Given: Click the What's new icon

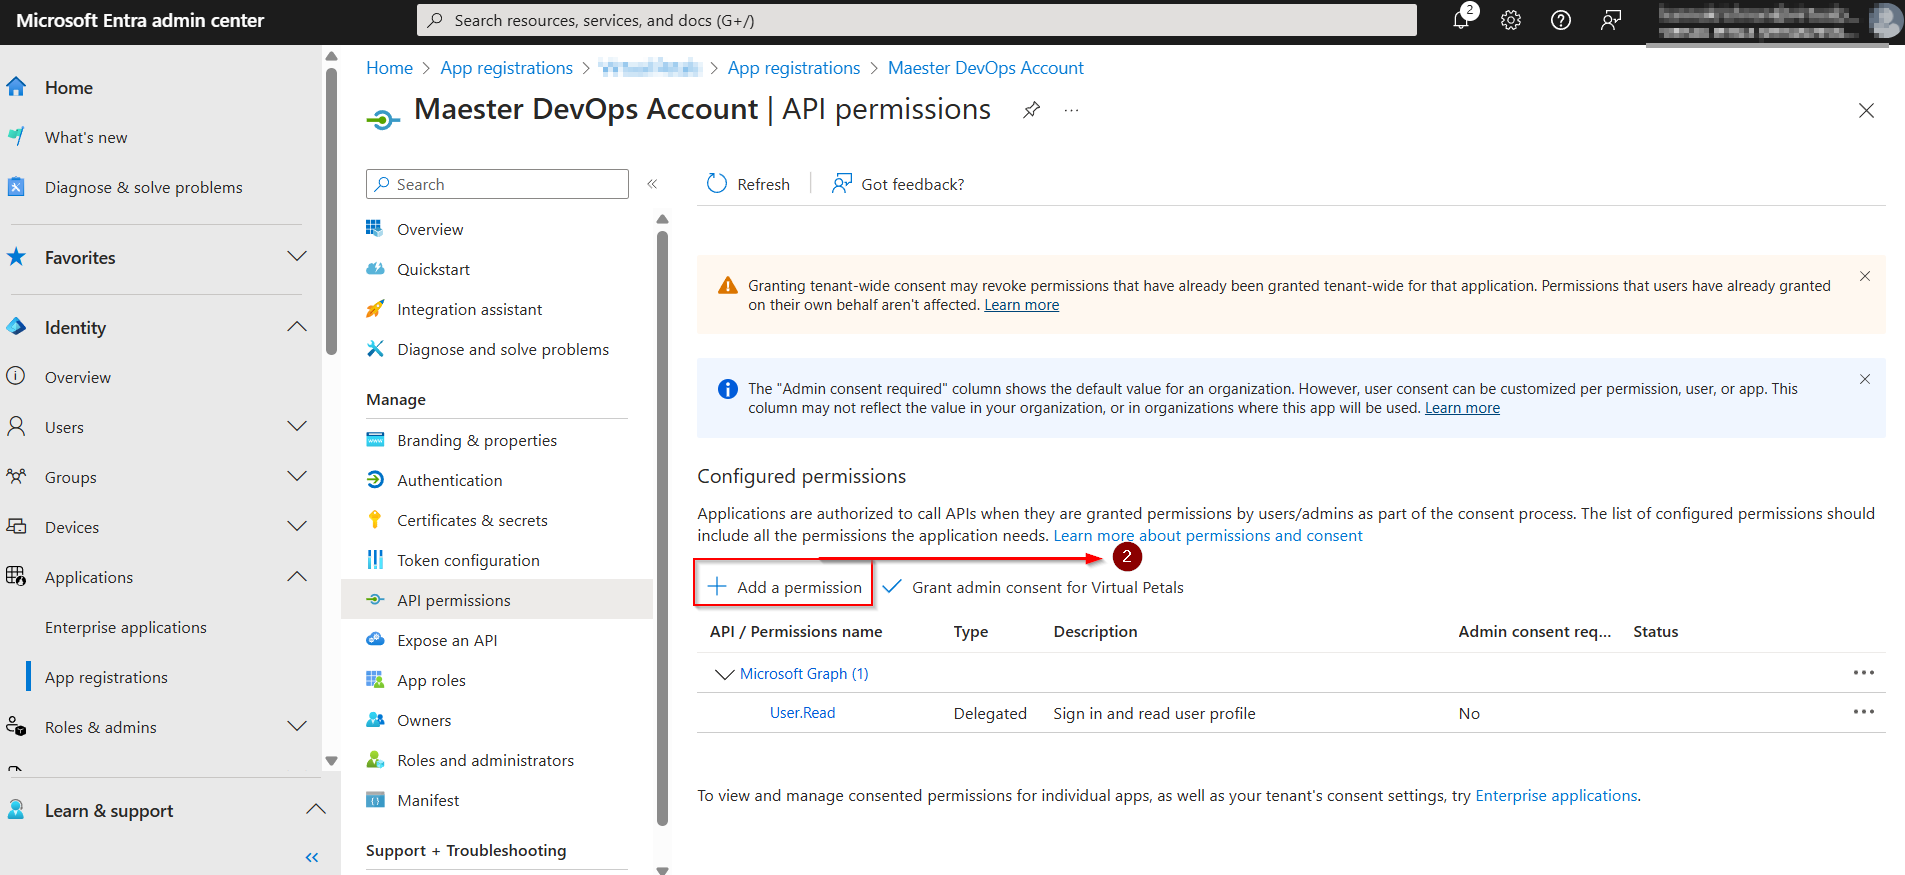Looking at the screenshot, I should pos(16,137).
